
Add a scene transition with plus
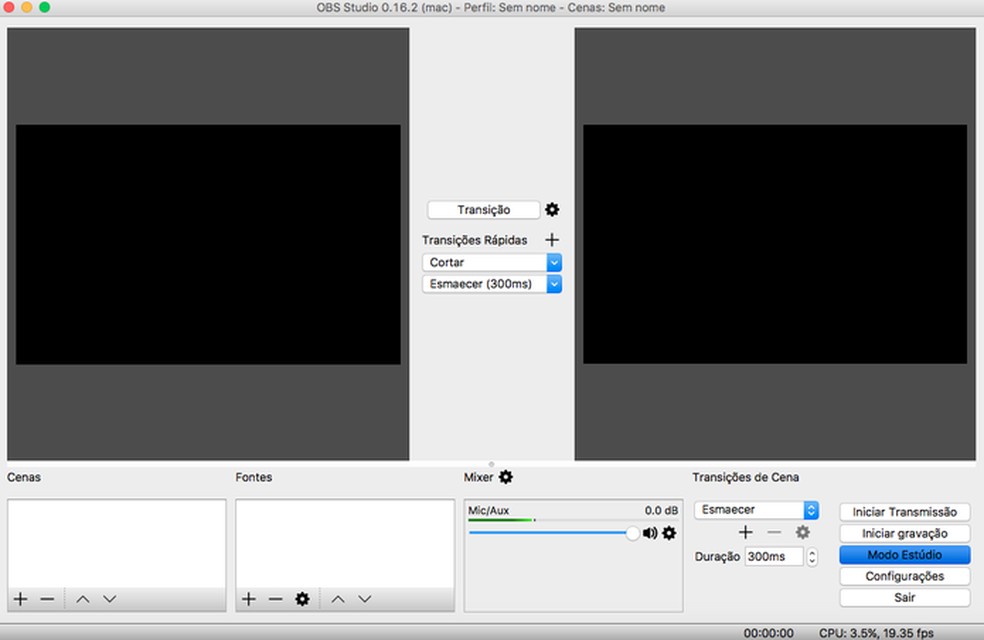click(746, 532)
